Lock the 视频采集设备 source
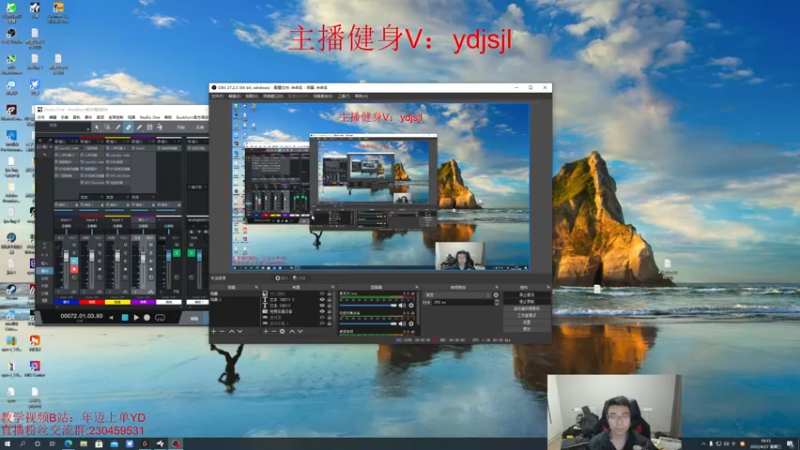The image size is (800, 450). pos(329,311)
